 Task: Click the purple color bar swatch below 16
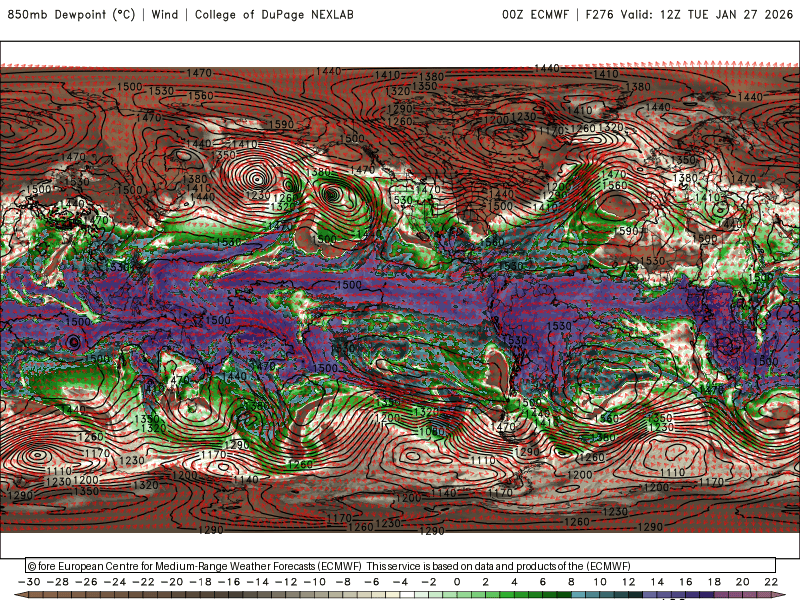[693, 596]
